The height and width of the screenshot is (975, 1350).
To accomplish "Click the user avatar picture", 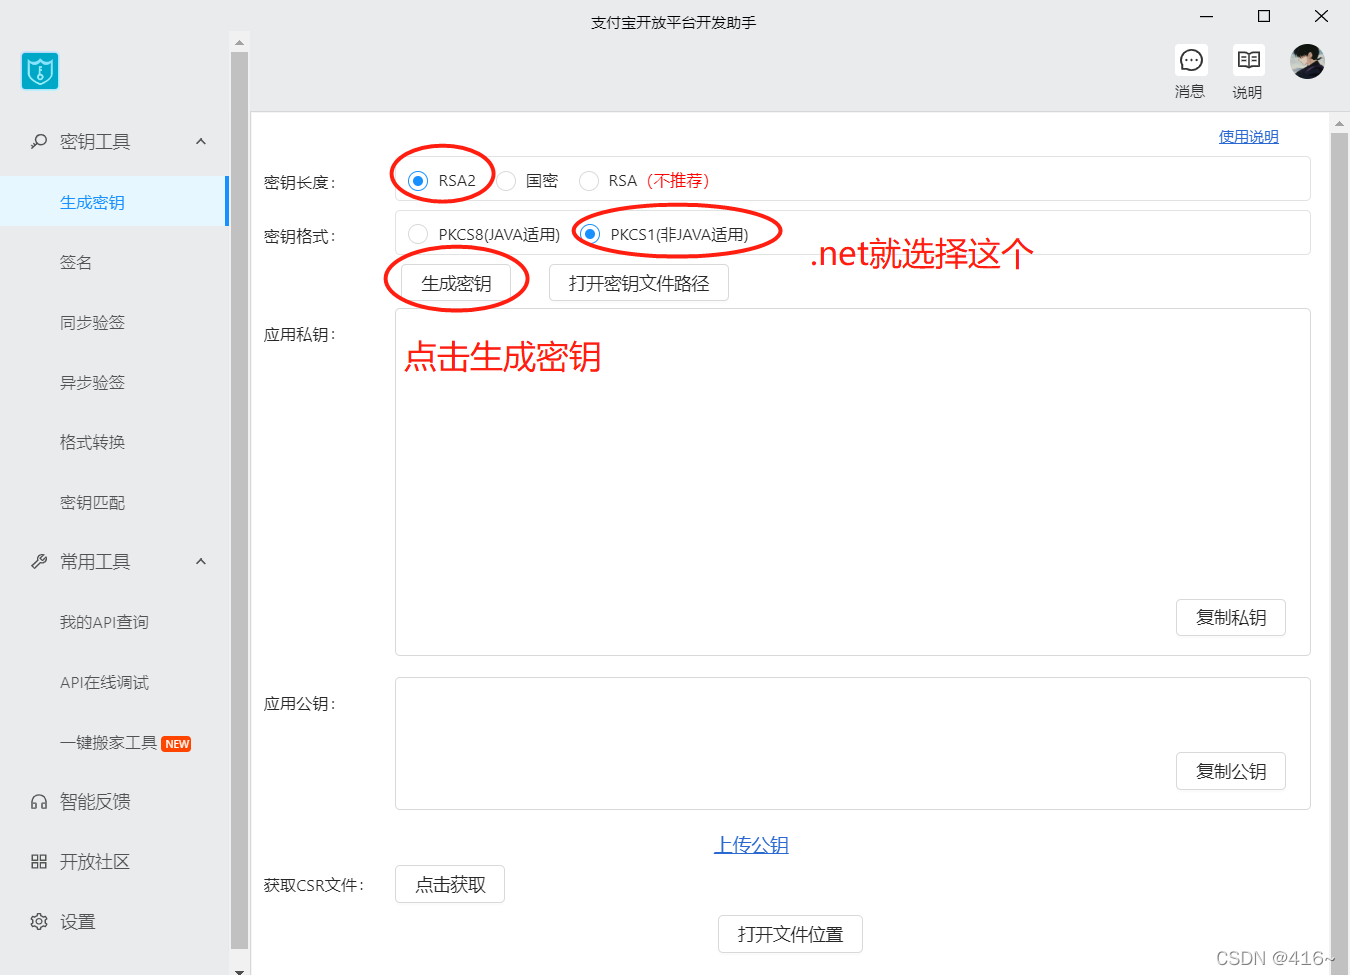I will [1307, 62].
